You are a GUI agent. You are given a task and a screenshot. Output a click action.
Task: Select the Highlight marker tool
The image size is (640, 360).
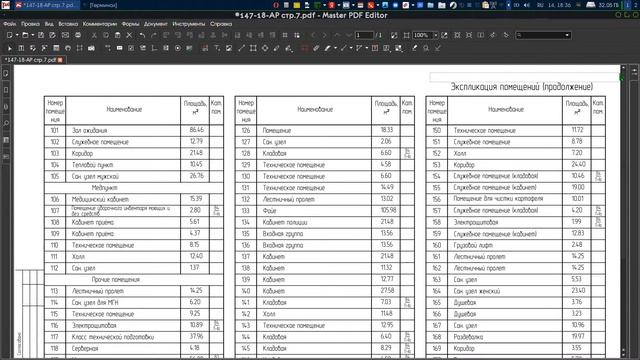point(327,48)
